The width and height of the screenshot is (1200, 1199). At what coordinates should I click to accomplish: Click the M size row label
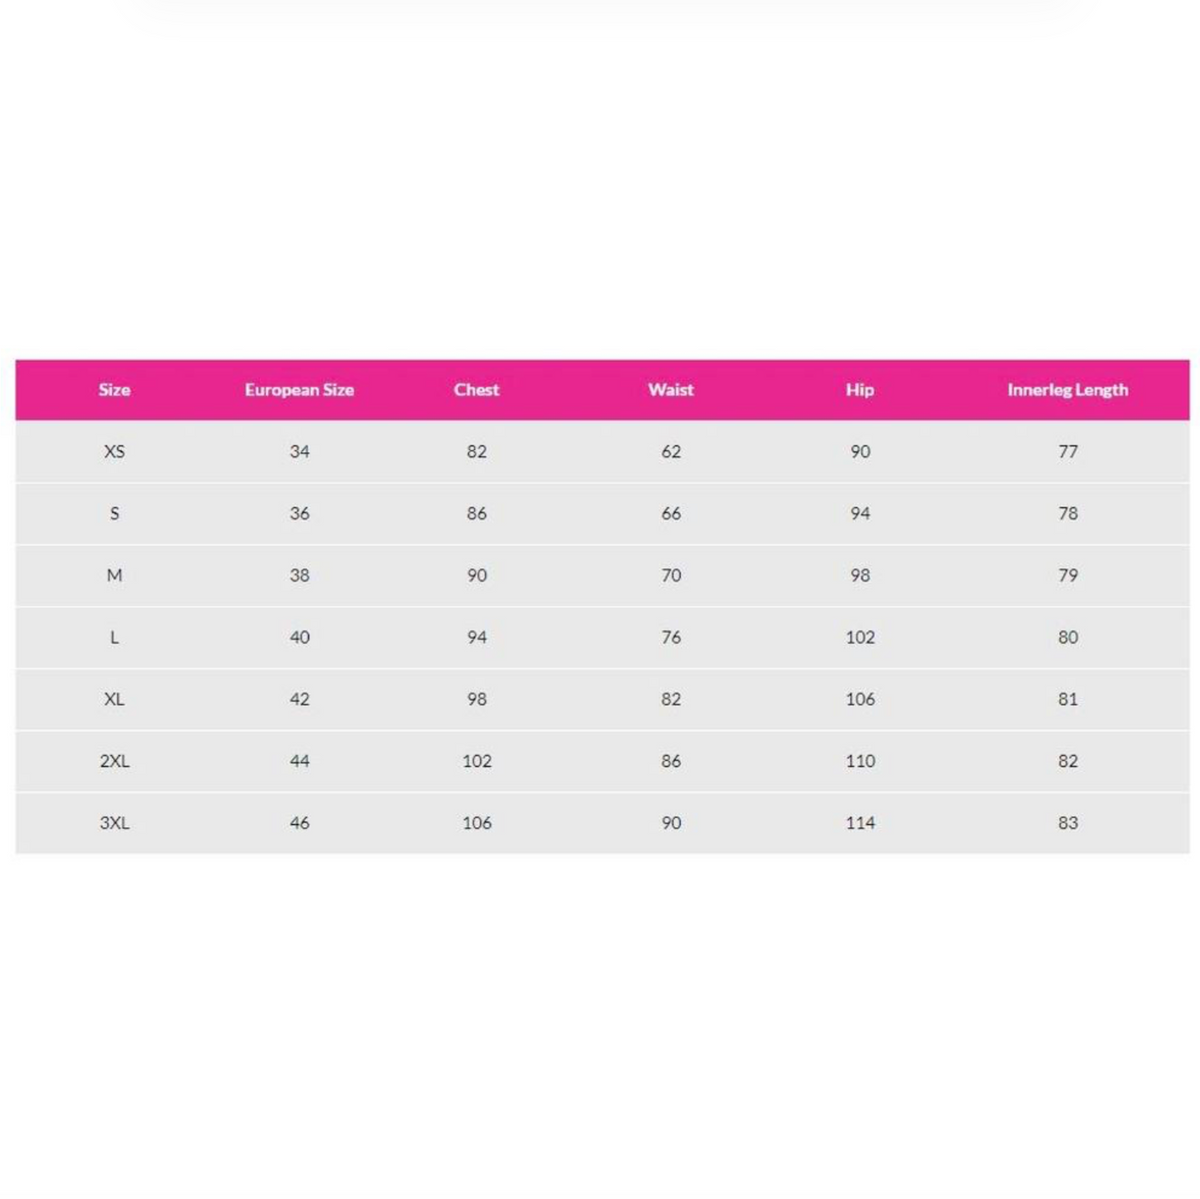114,576
